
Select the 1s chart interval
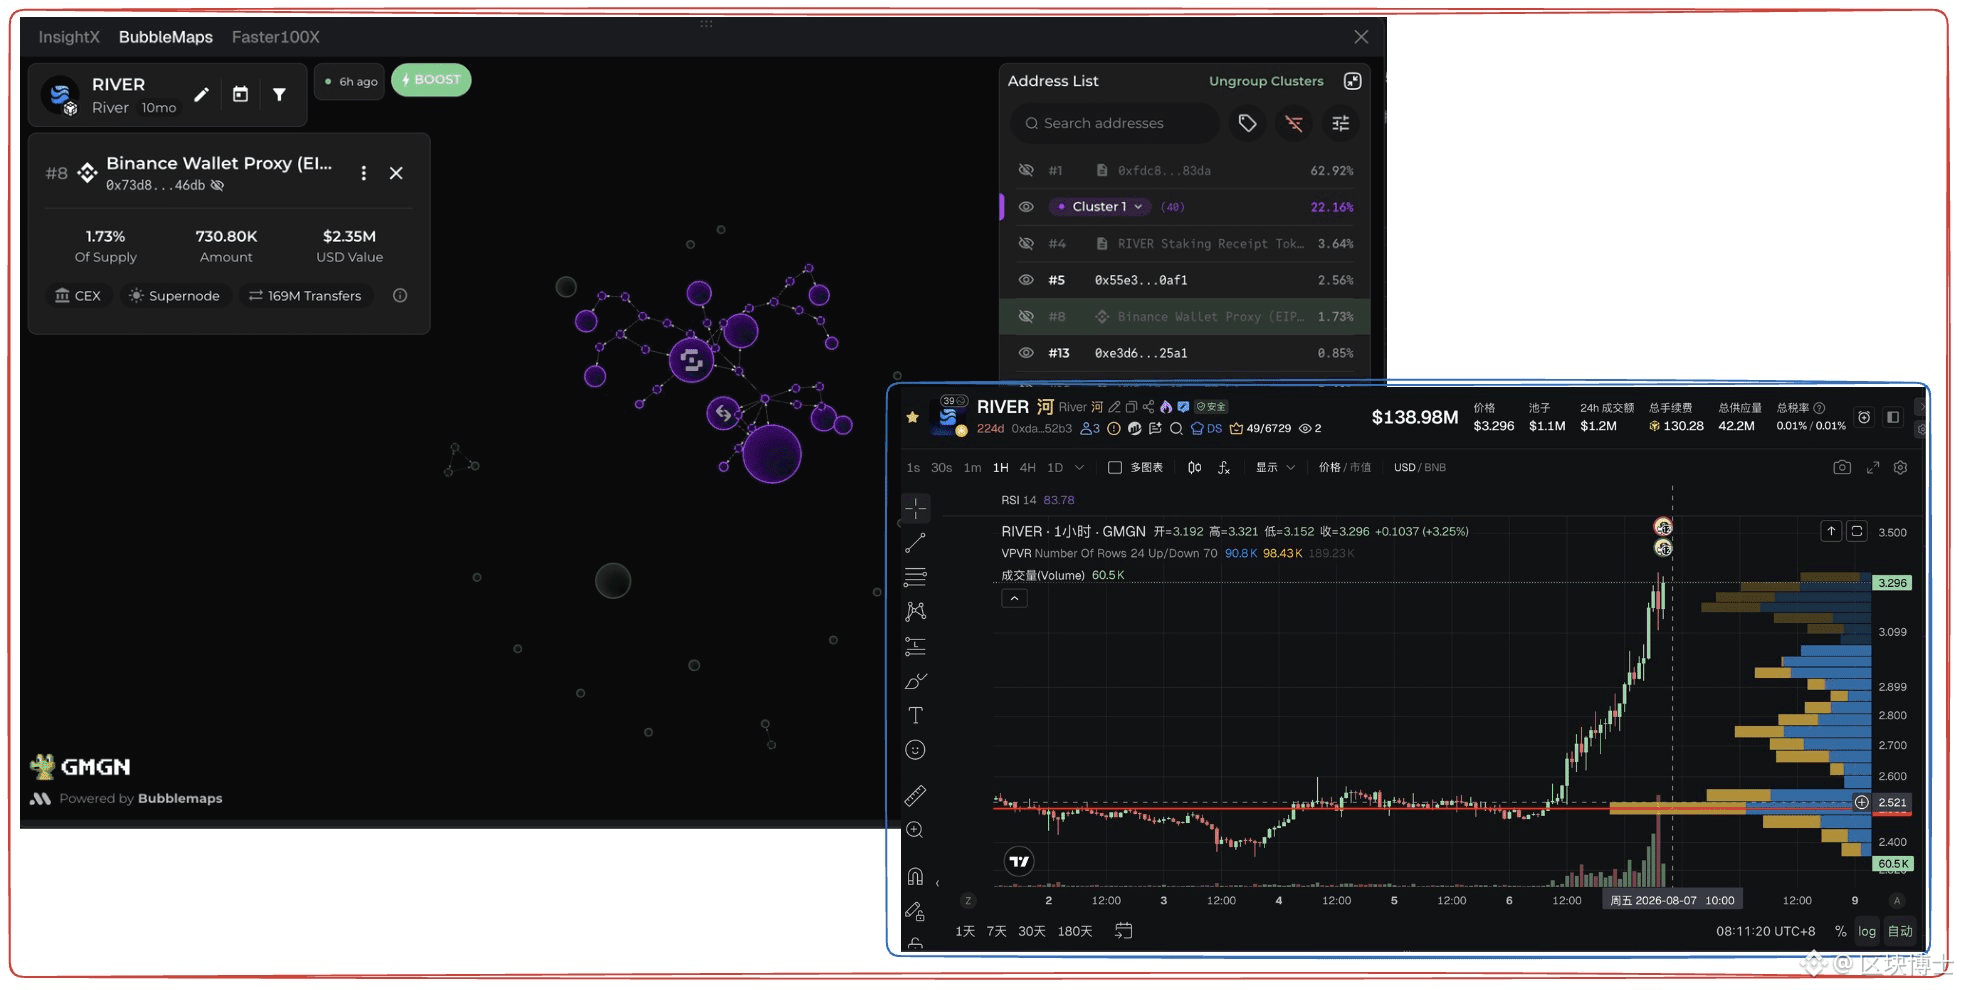(913, 468)
